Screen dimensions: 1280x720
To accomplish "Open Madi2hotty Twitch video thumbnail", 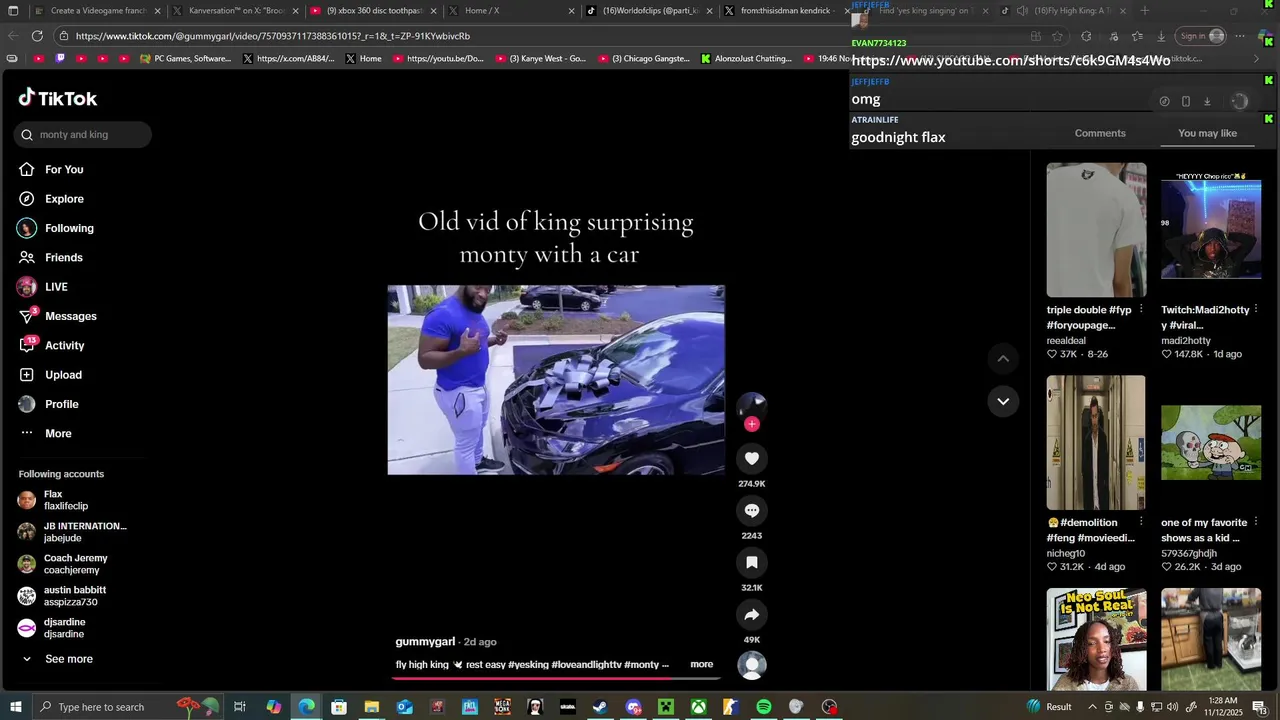I will 1211,230.
